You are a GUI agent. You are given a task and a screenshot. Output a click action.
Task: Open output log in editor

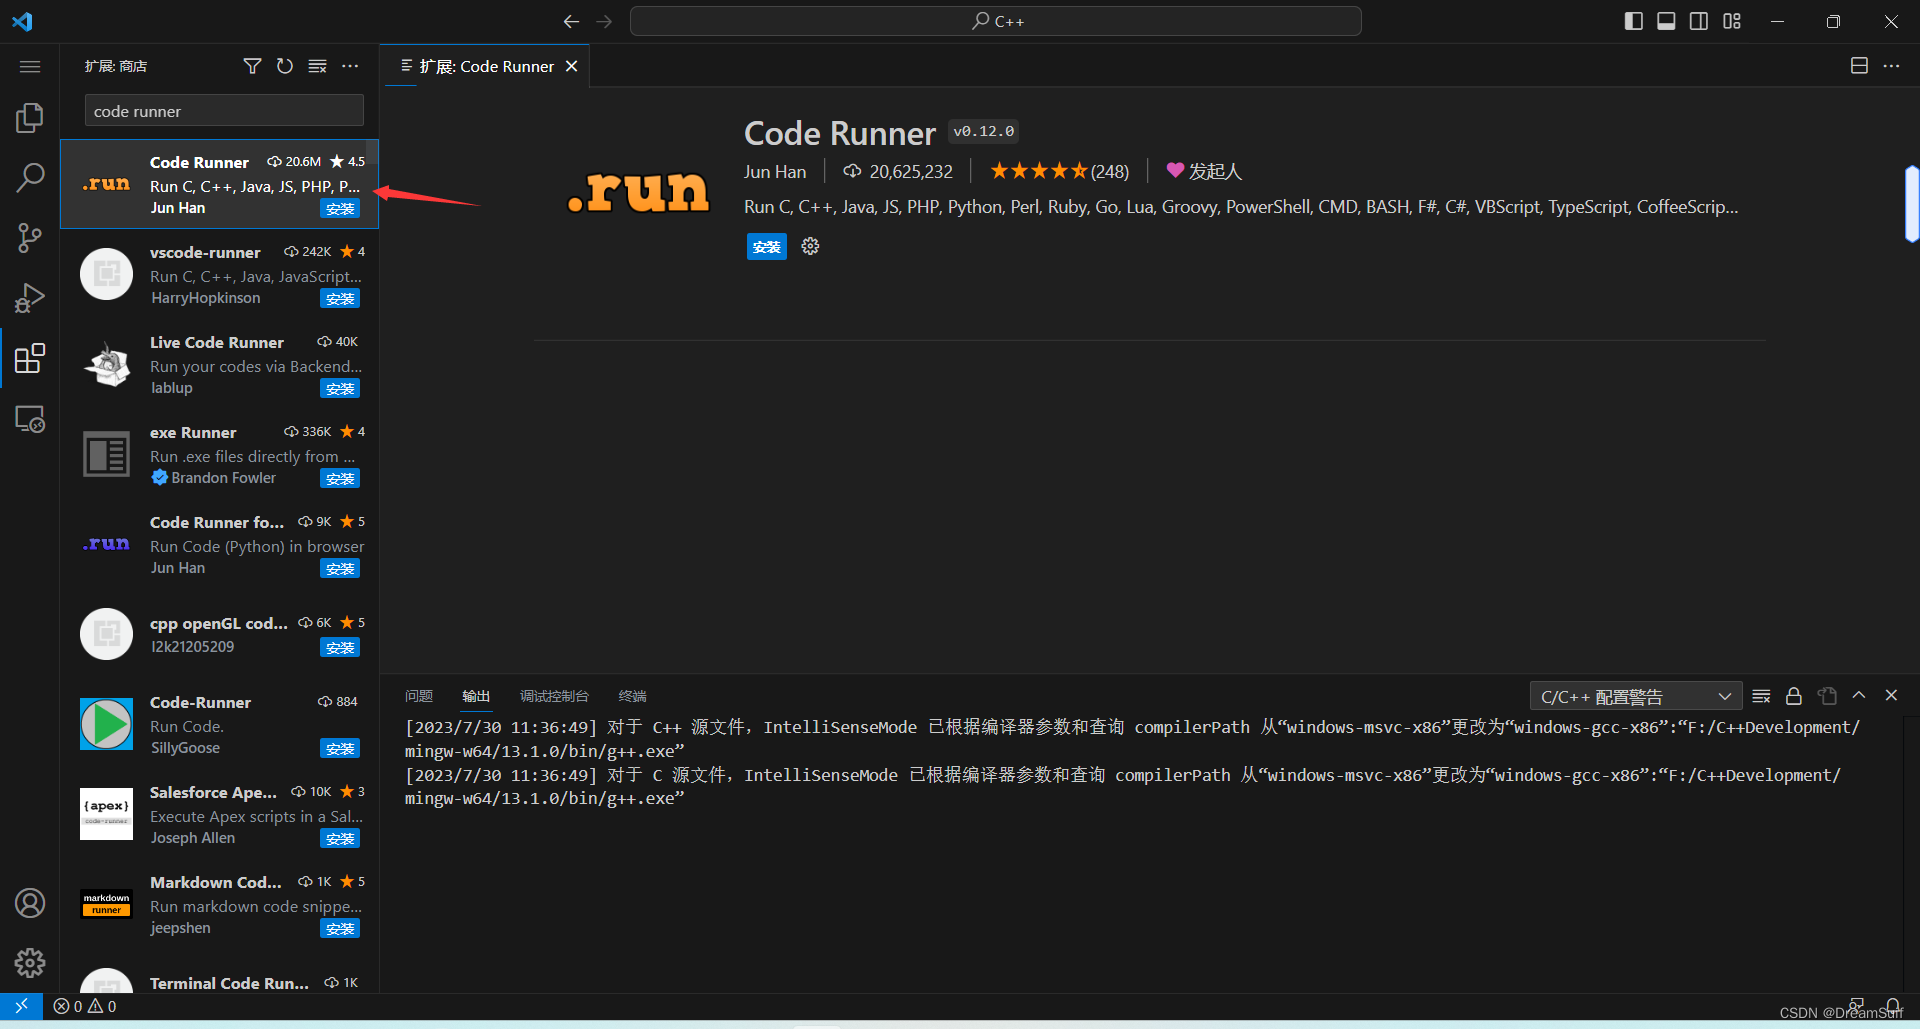pos(1827,696)
